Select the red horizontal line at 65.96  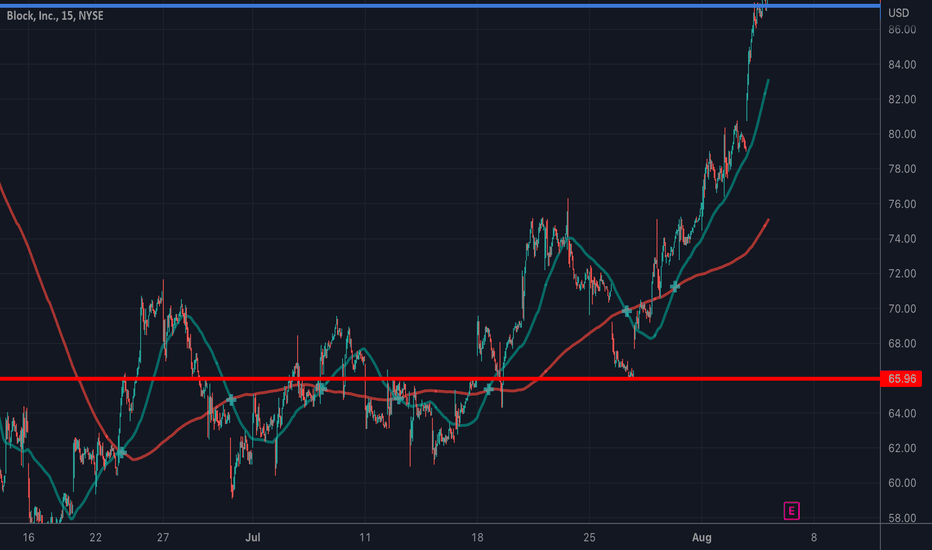[x=440, y=379]
